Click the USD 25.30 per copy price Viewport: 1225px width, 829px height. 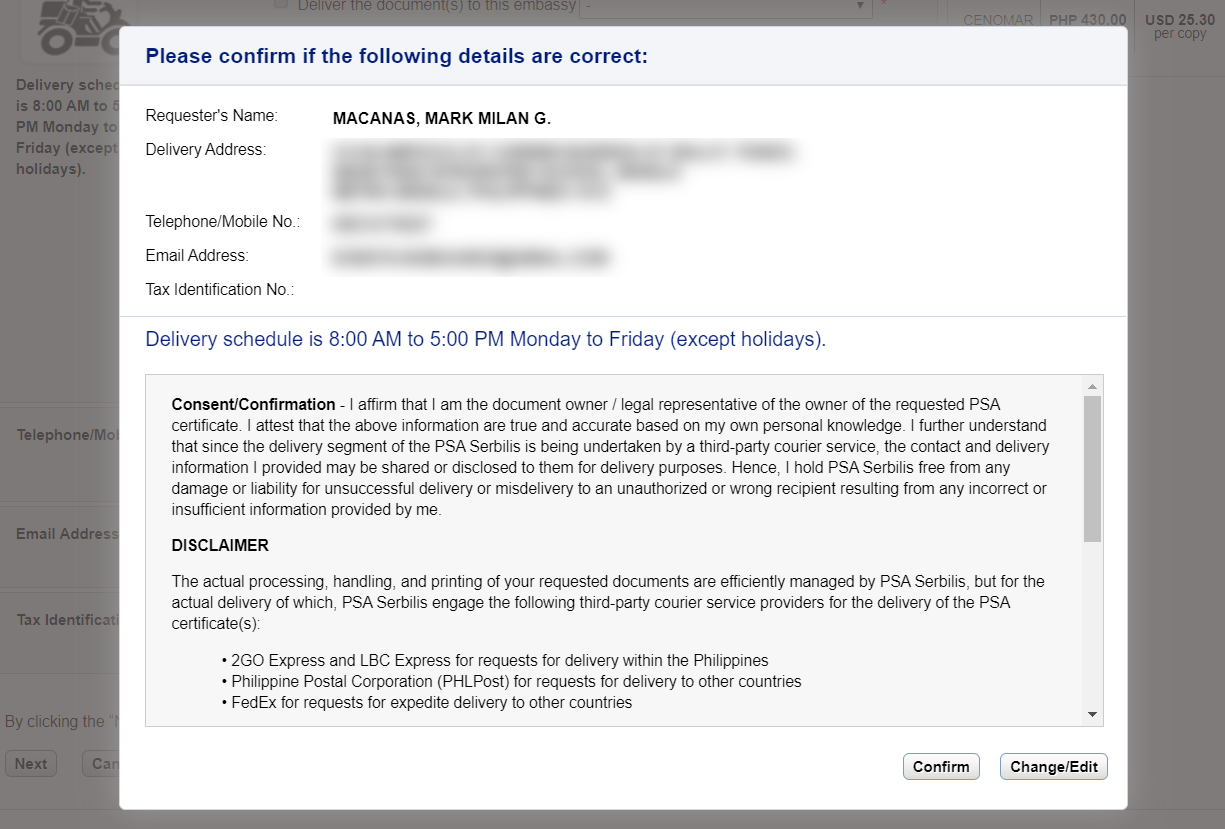tap(1180, 26)
